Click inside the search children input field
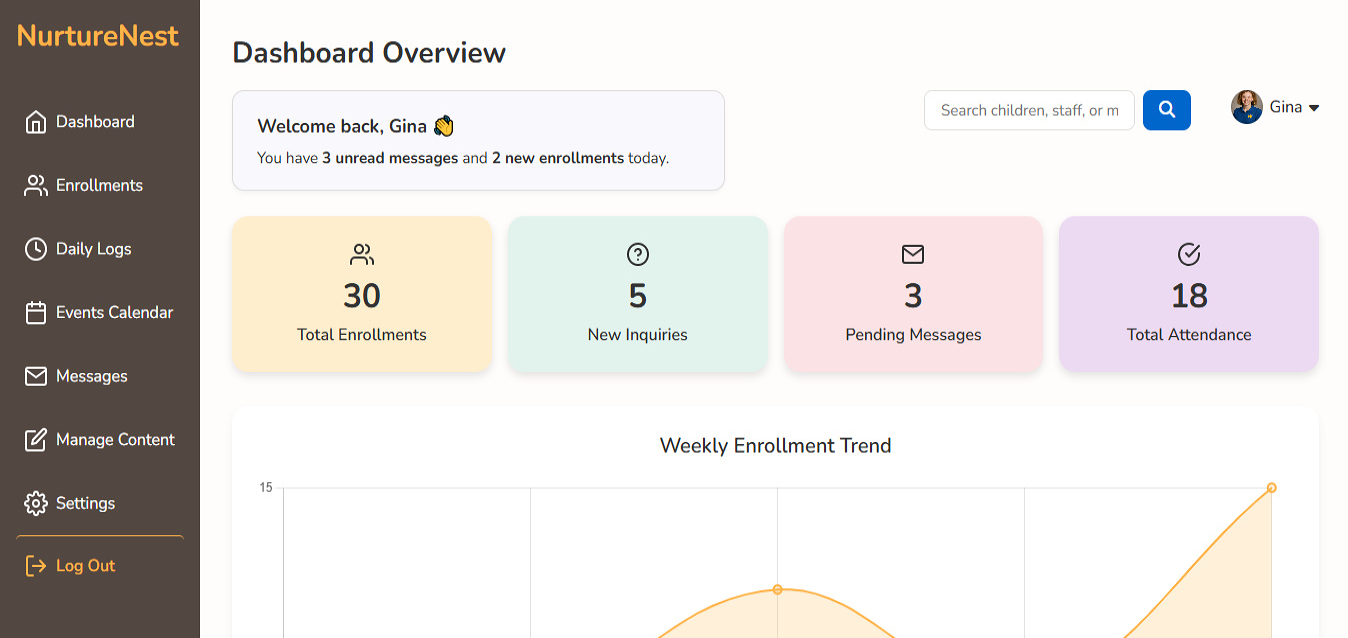Screen dimensions: 1348x638 point(1029,110)
